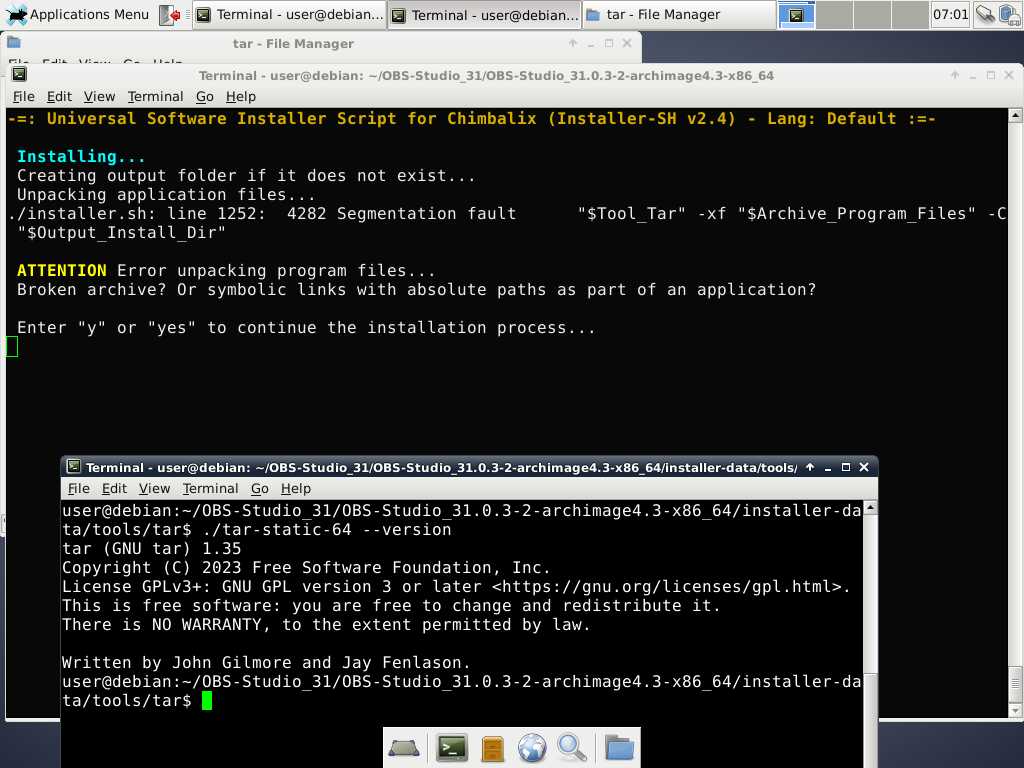This screenshot has width=1024, height=768.
Task: Click scroll-up arrow of large terminal scrollbar
Action: [1015, 116]
